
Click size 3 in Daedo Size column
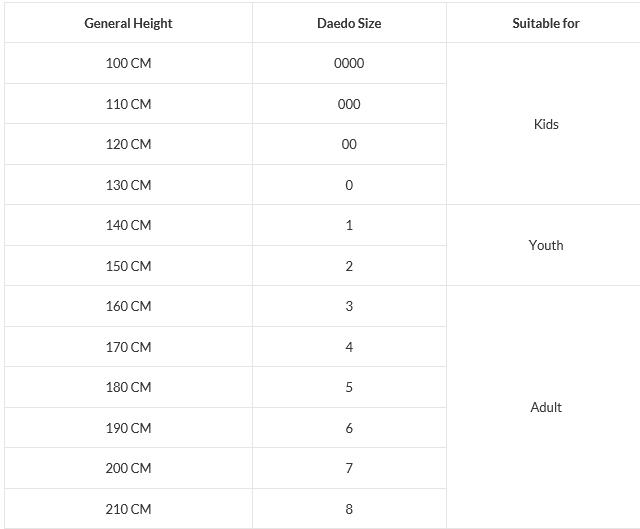click(x=349, y=306)
